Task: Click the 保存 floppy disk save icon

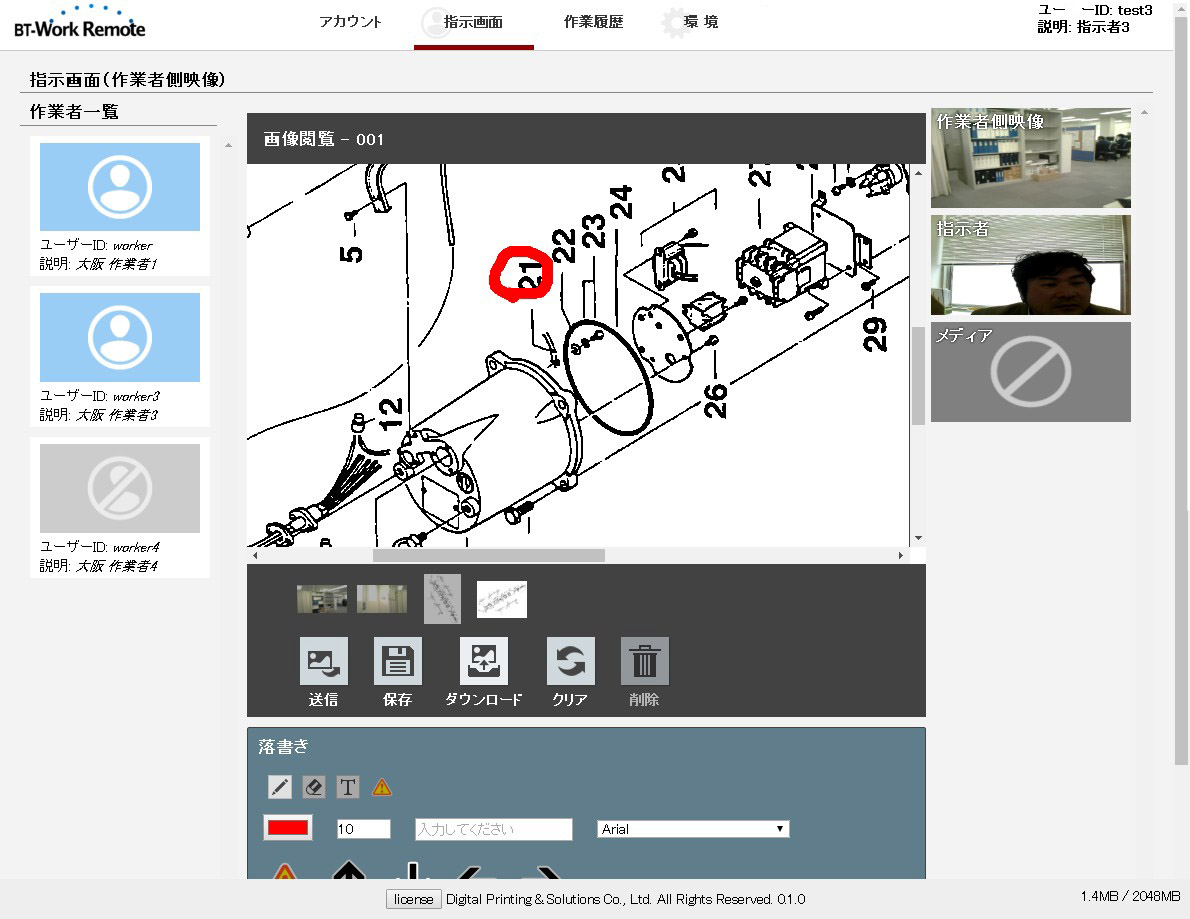Action: (397, 662)
